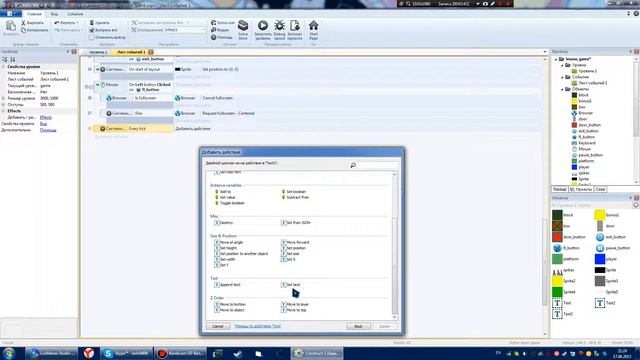640x360 pixels.
Task: Click Select all in the ribbon
Action: coord(103,30)
